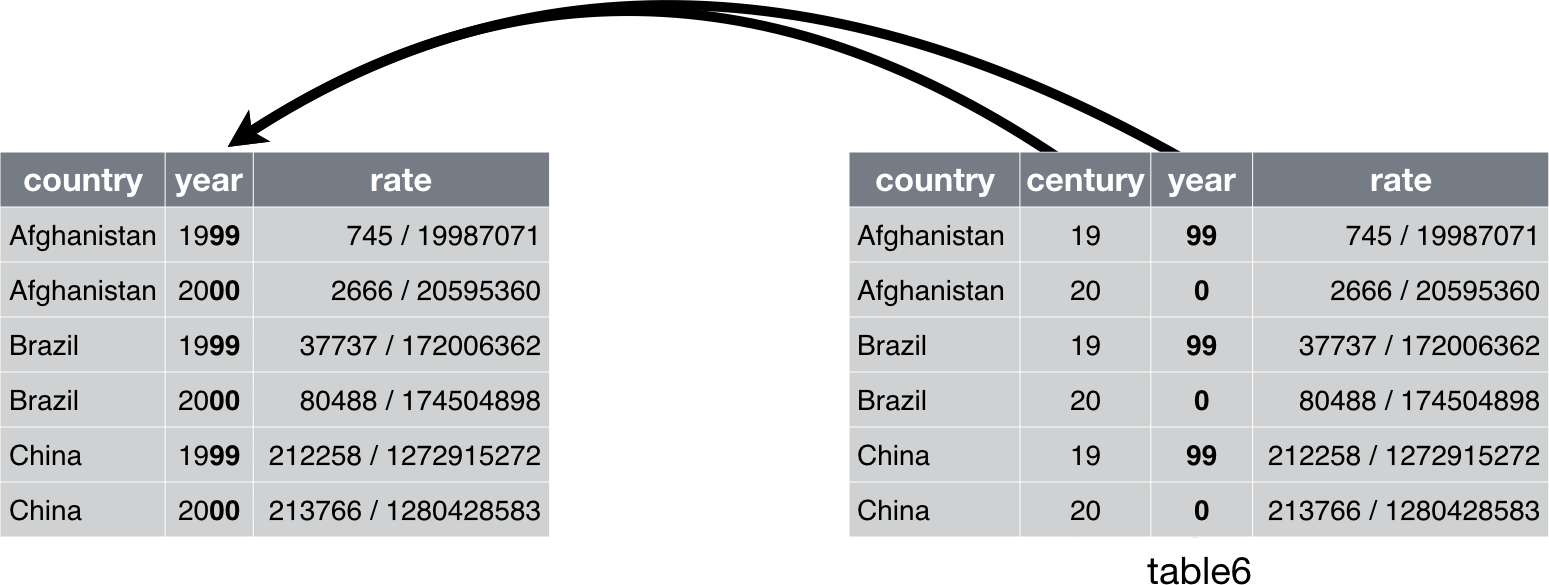Image resolution: width=1549 pixels, height=585 pixels.
Task: Click the right table's "rate" header
Action: click(x=1400, y=180)
